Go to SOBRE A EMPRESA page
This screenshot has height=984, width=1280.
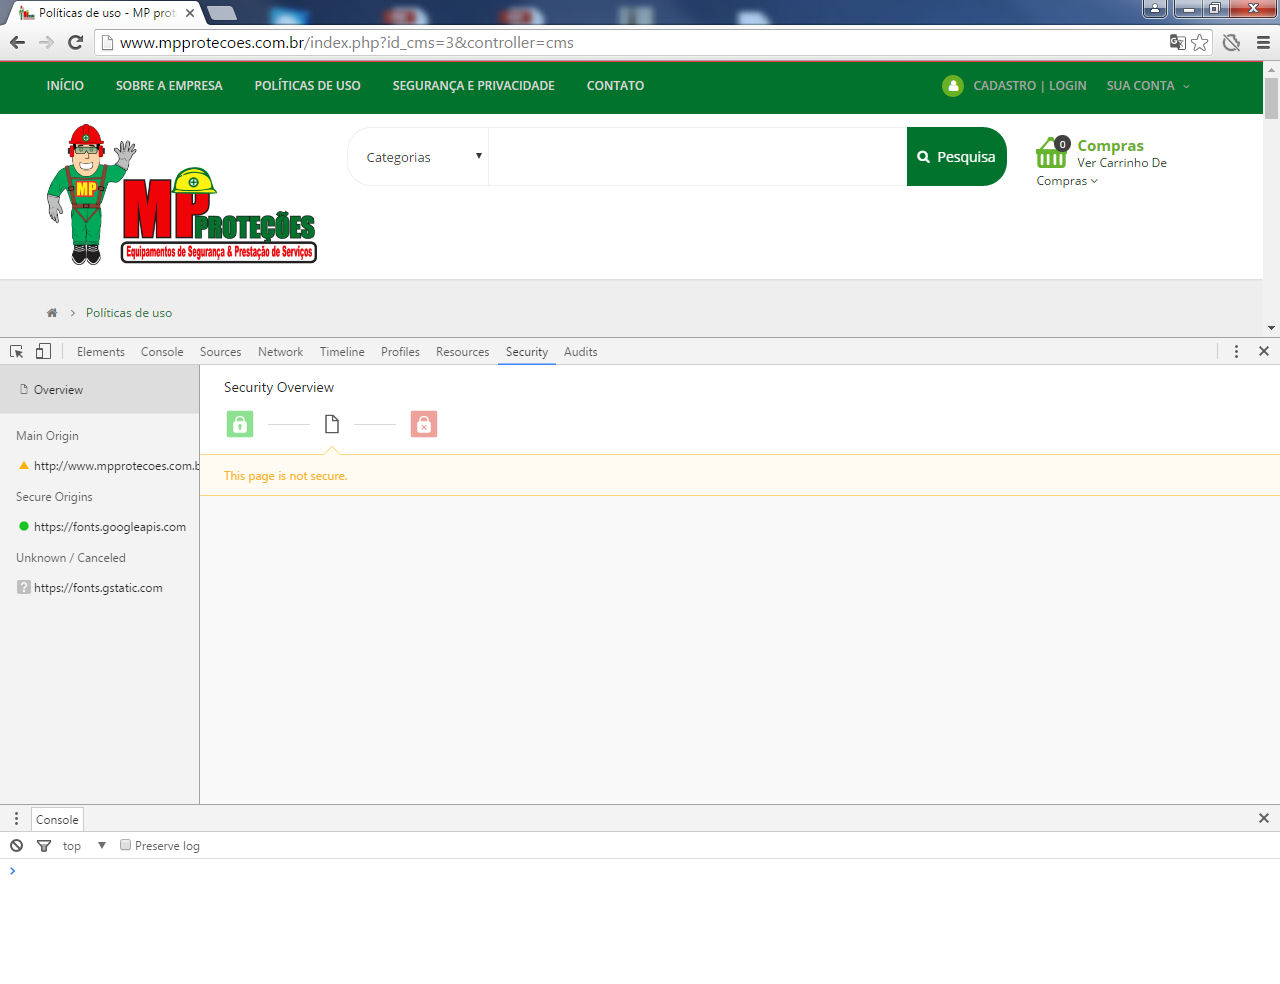[169, 86]
